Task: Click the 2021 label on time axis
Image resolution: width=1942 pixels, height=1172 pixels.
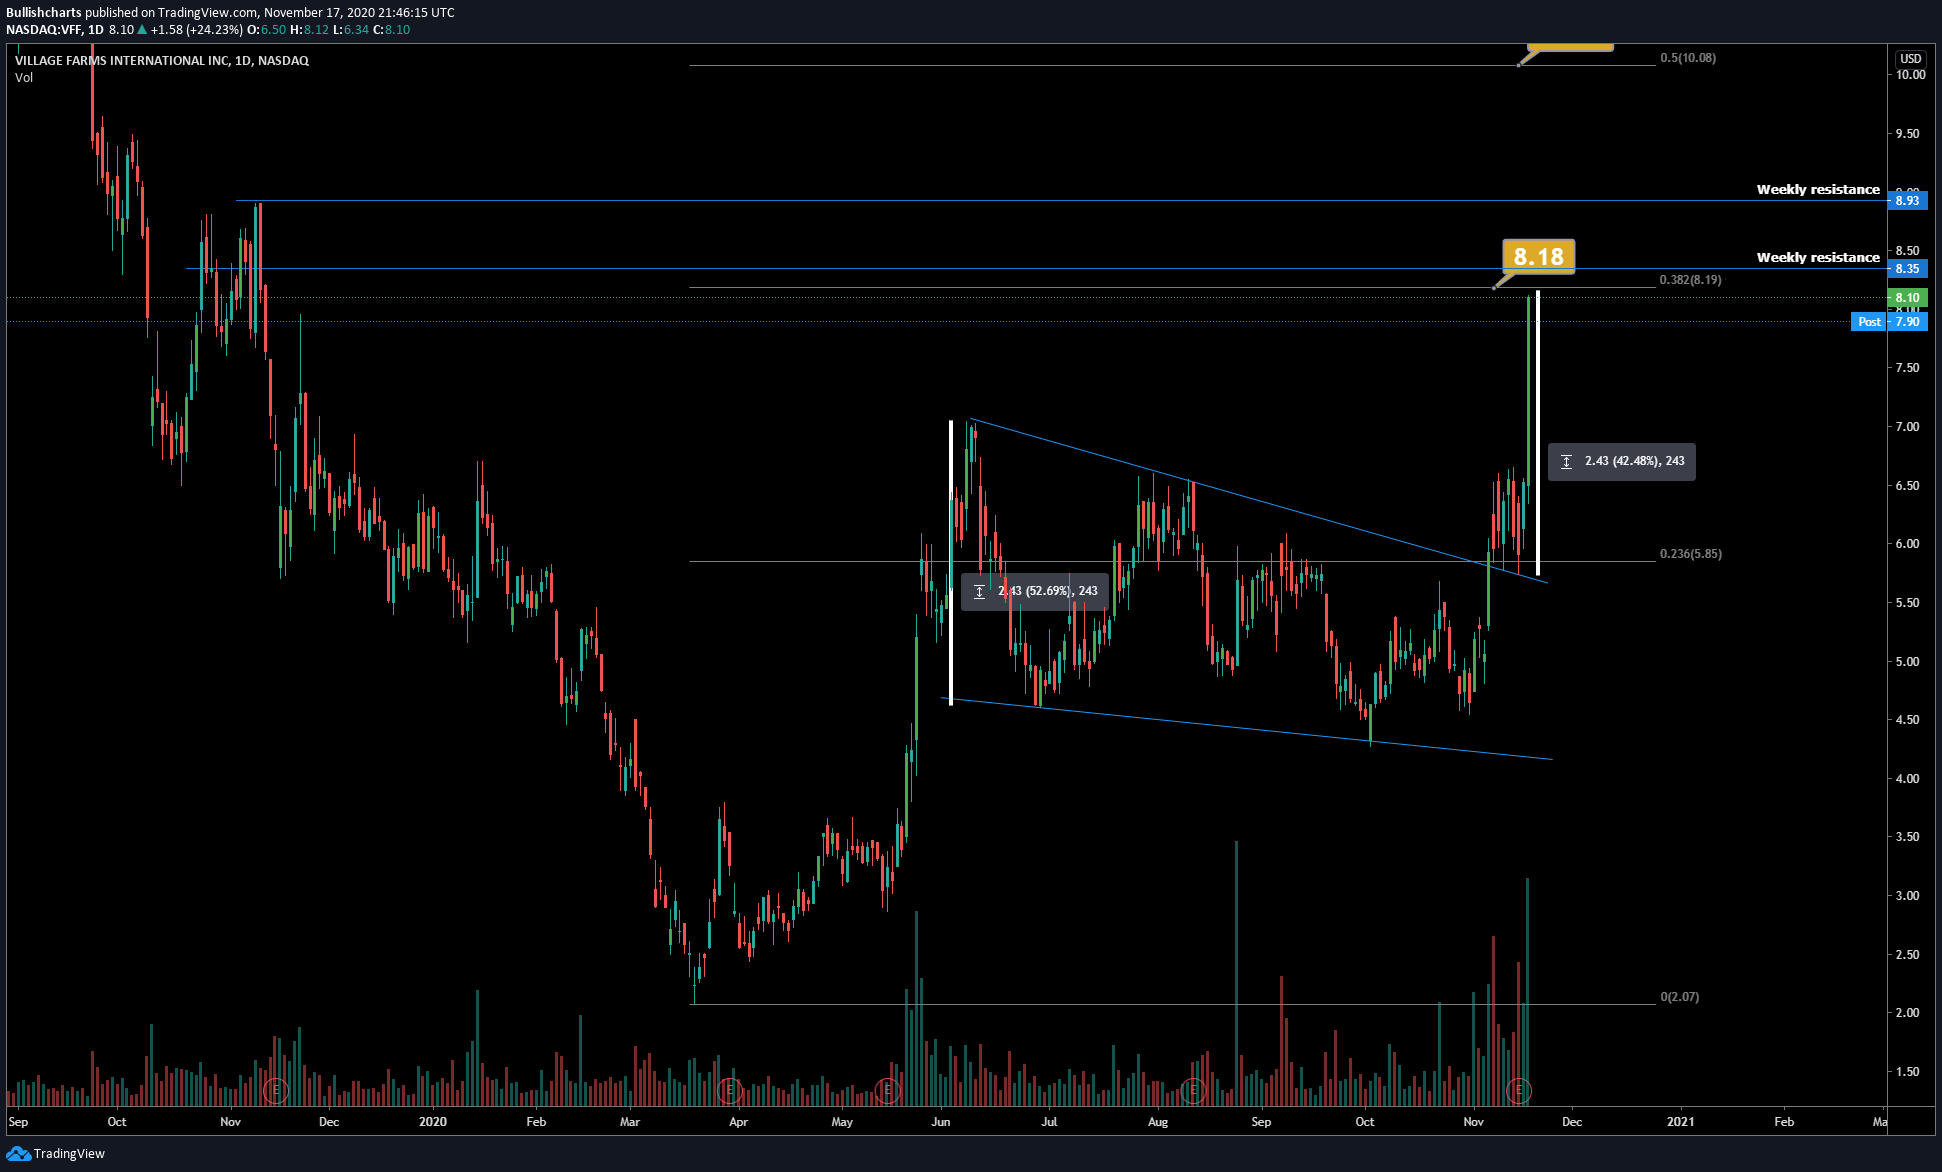Action: coord(1681,1121)
